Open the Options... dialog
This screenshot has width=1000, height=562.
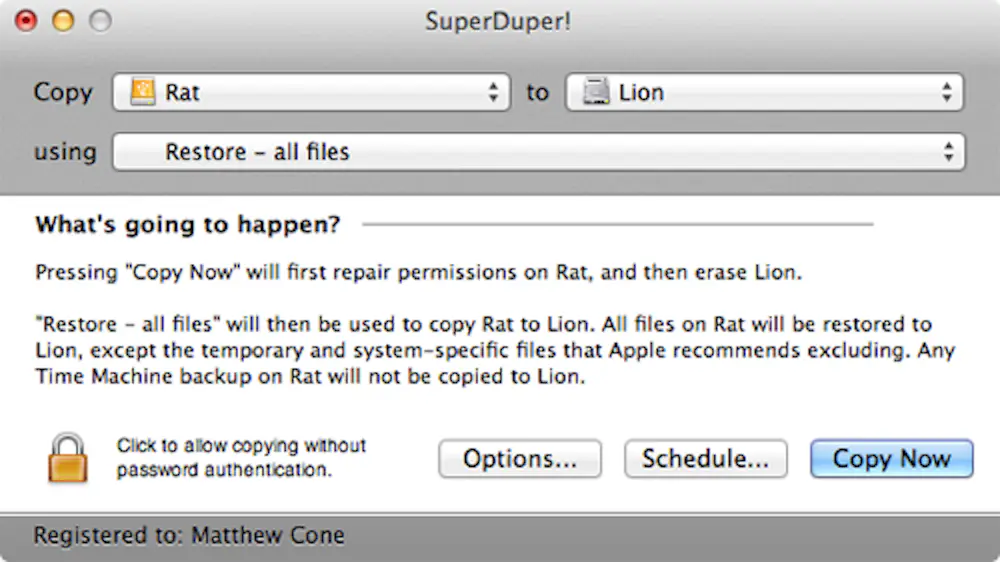click(520, 459)
